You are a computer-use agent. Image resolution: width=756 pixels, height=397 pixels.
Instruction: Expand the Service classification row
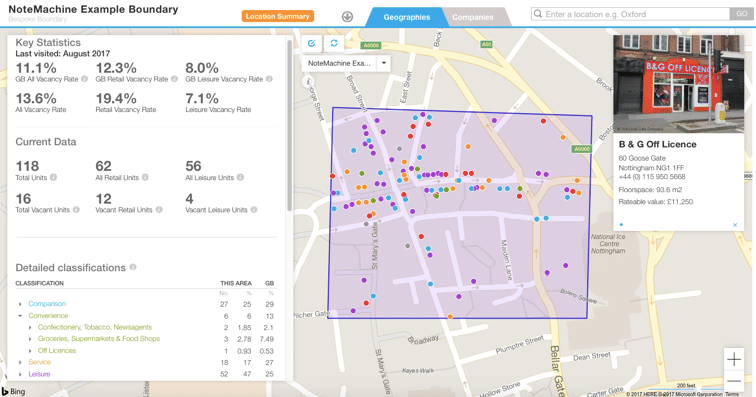[x=20, y=362]
